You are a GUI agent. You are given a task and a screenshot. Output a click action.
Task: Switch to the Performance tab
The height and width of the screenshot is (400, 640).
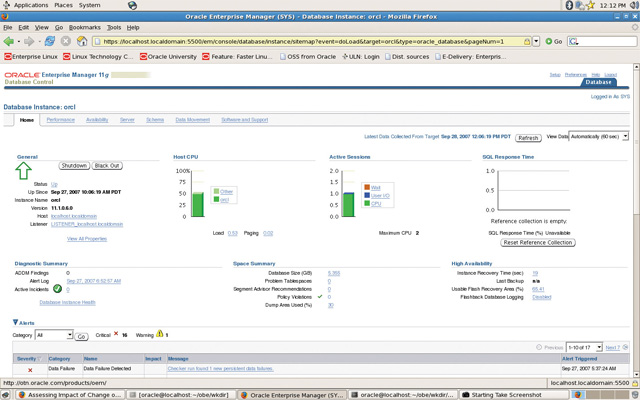[x=60, y=120]
